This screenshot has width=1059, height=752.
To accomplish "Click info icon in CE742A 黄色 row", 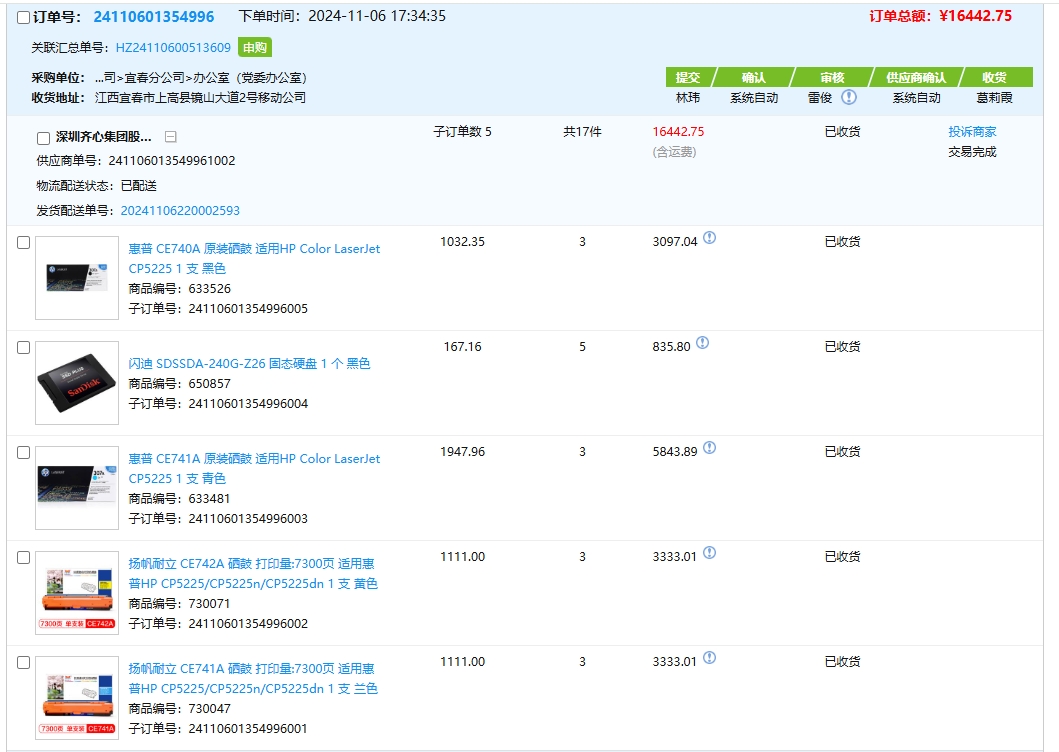I will tap(709, 553).
